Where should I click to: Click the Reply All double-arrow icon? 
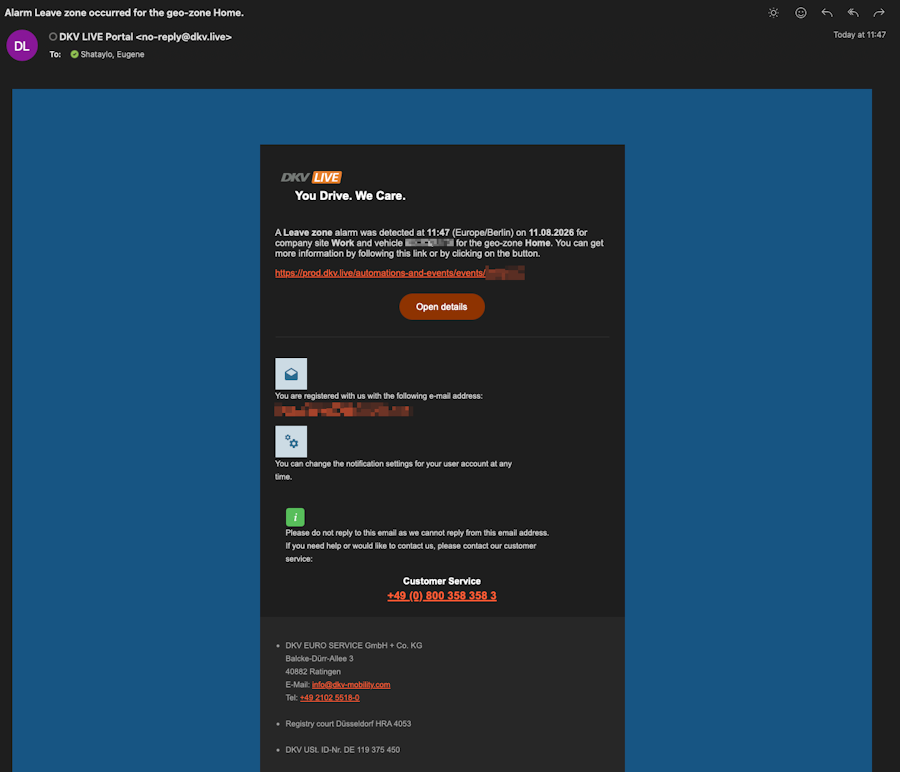[853, 13]
